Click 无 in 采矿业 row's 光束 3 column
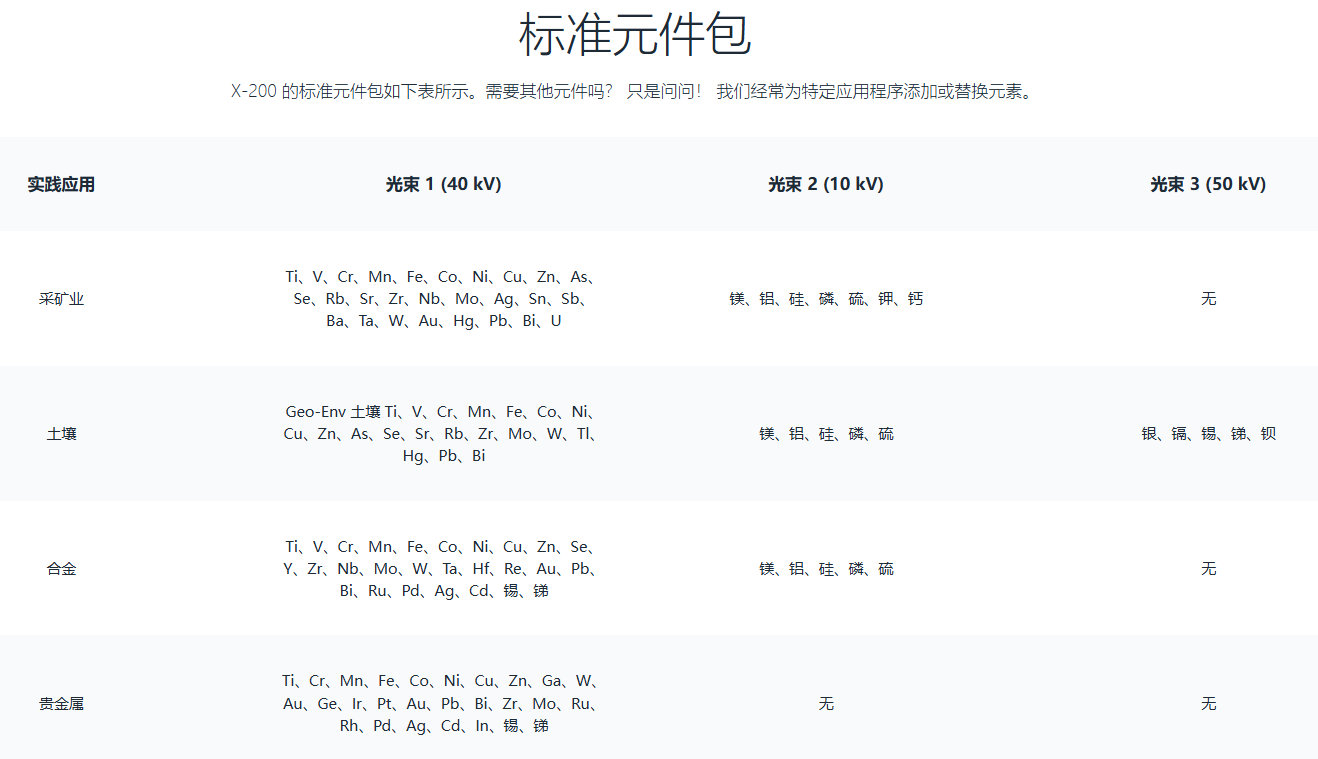 click(1208, 299)
